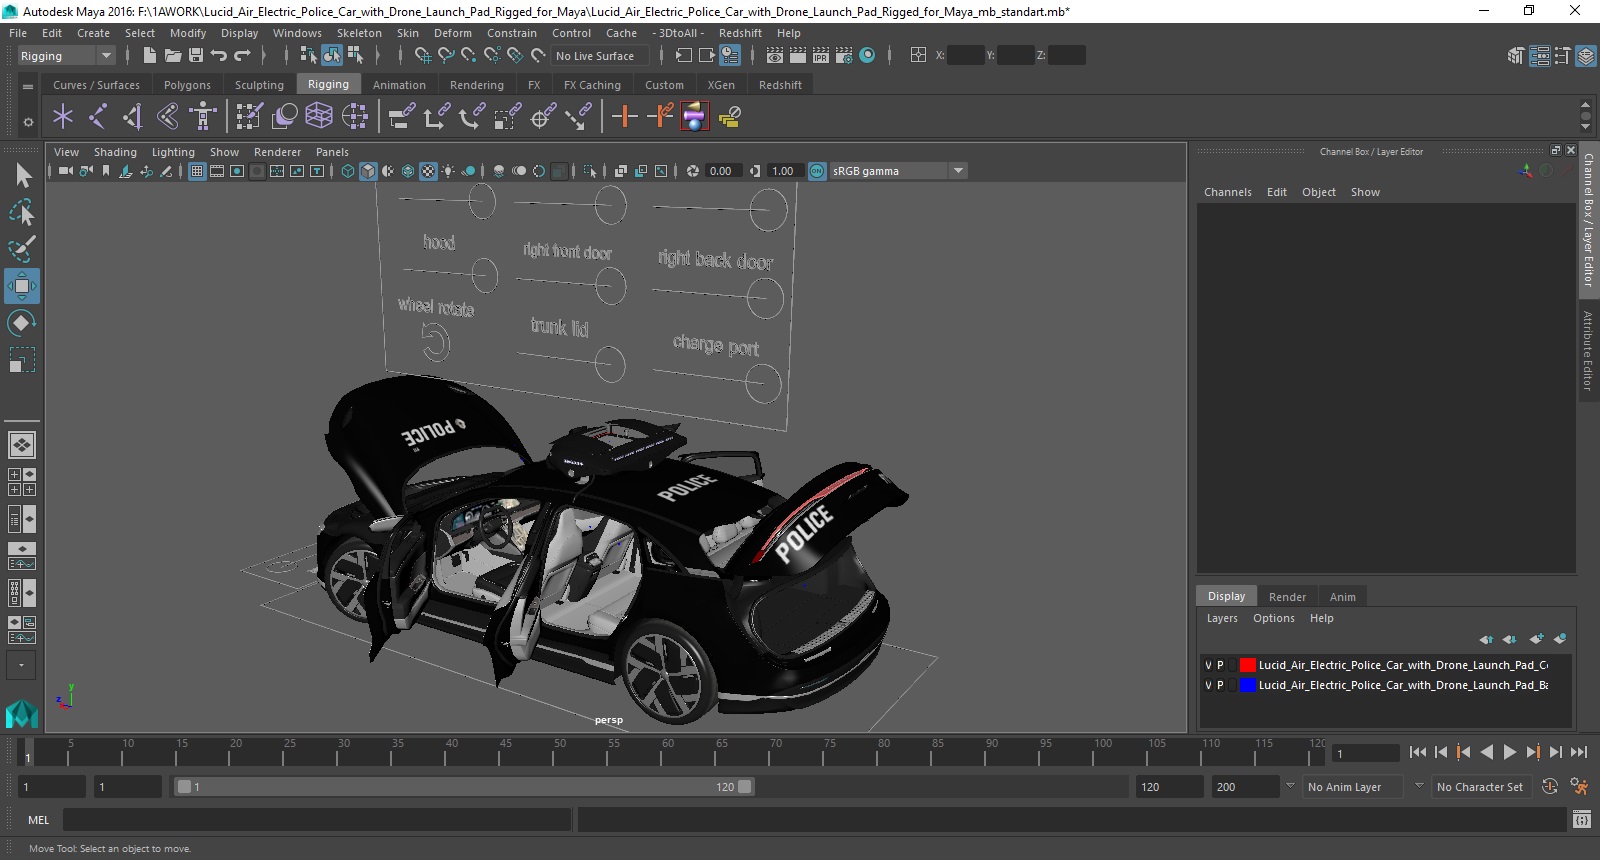Toggle the viewport grid display button

(x=197, y=171)
